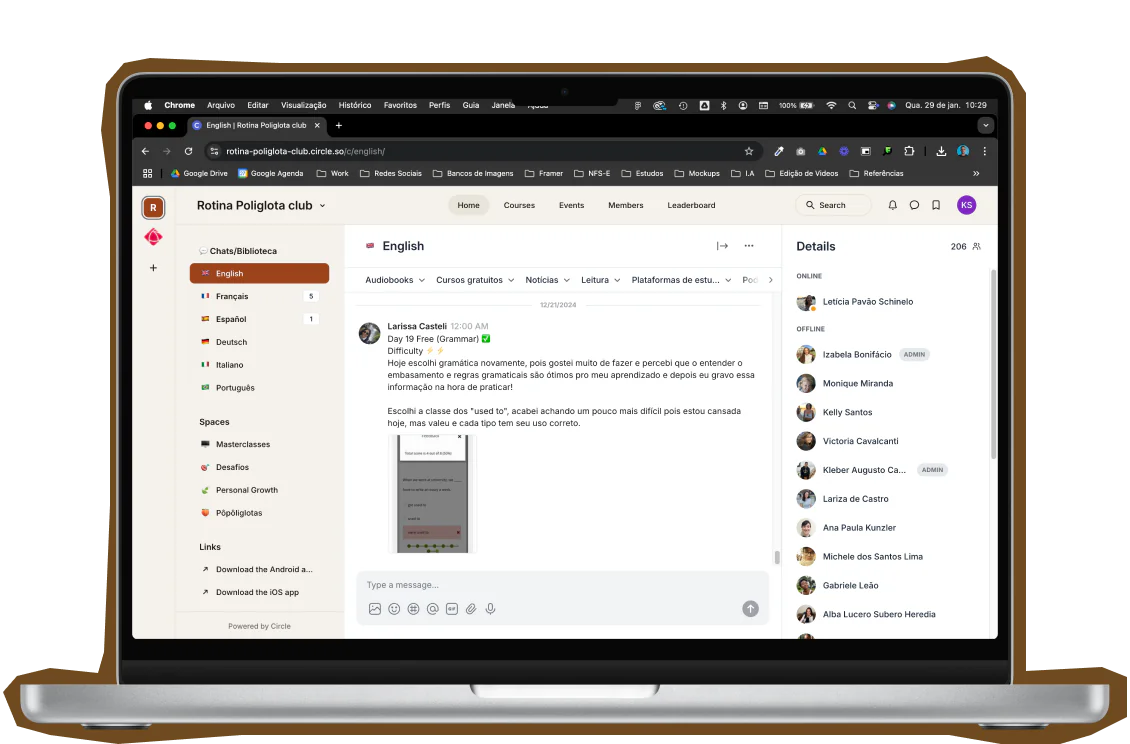Screen dimensions: 1130x744
Task: Expand the Rotina Poliglota club dropdown
Action: point(322,205)
